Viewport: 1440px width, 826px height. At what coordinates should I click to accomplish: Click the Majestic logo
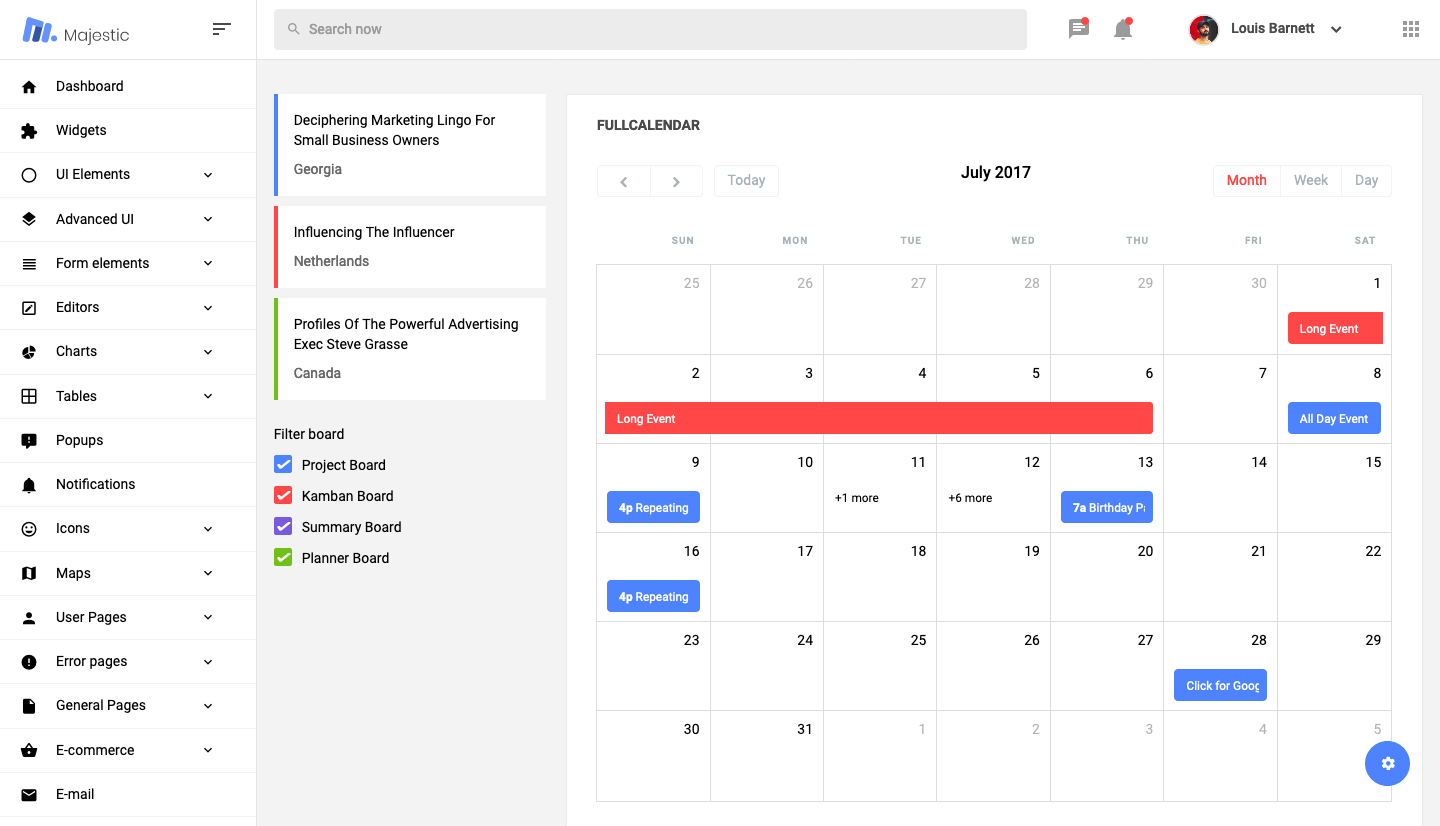pos(76,31)
